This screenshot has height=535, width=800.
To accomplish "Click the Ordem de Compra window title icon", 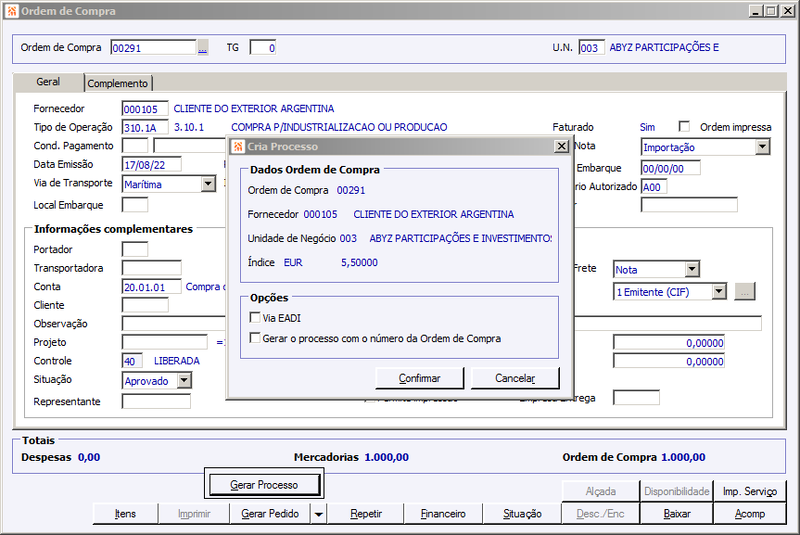I will tap(11, 11).
